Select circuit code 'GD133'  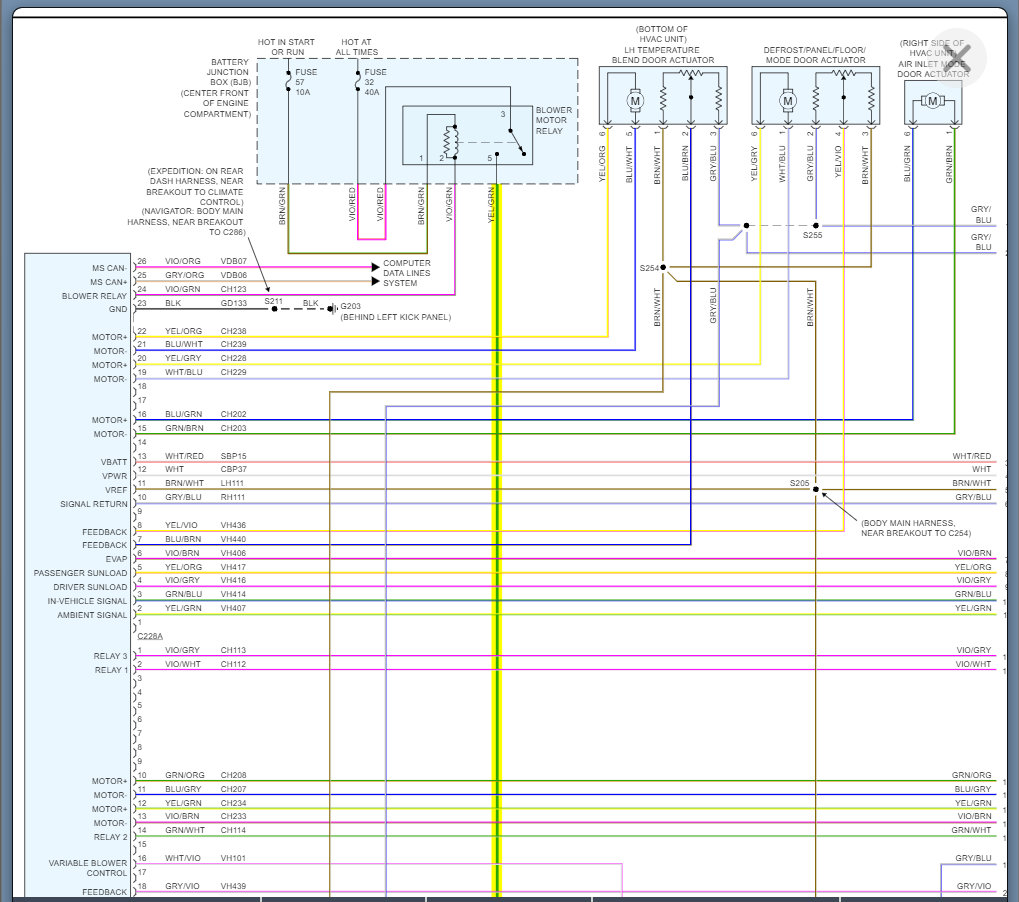click(233, 303)
